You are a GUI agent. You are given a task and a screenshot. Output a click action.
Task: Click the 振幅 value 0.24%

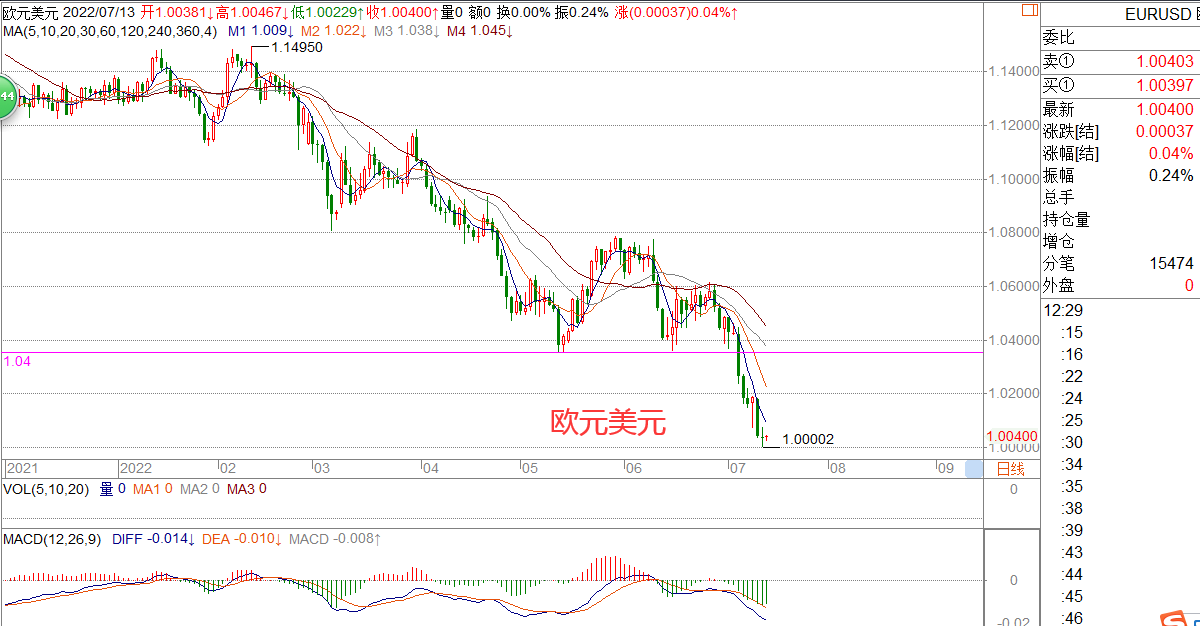[1171, 176]
